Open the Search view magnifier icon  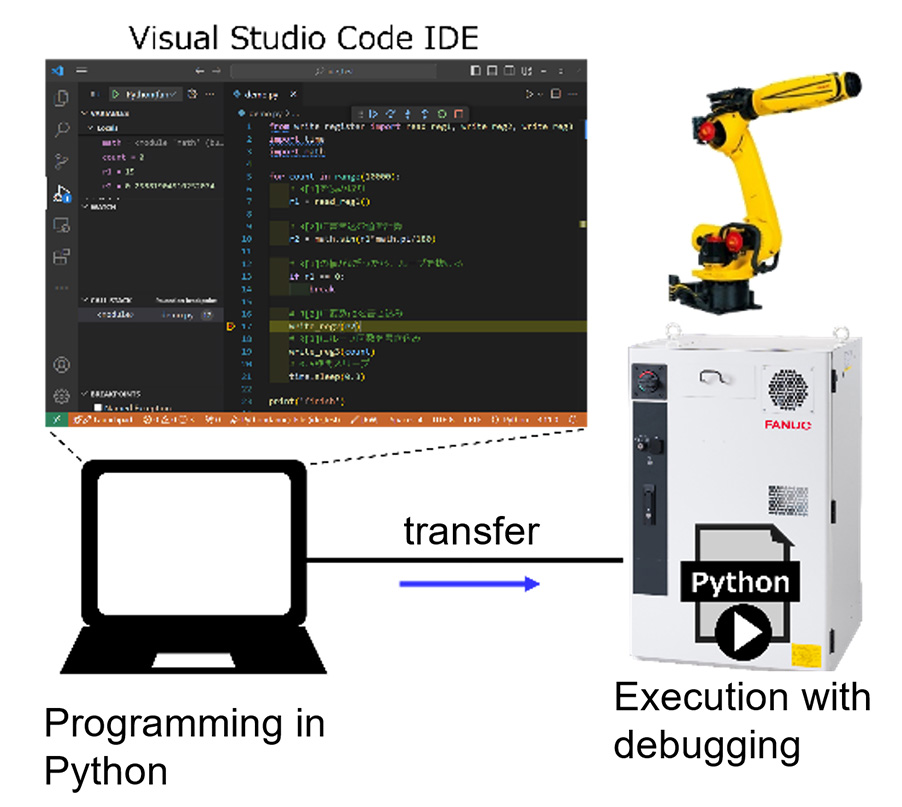(62, 129)
